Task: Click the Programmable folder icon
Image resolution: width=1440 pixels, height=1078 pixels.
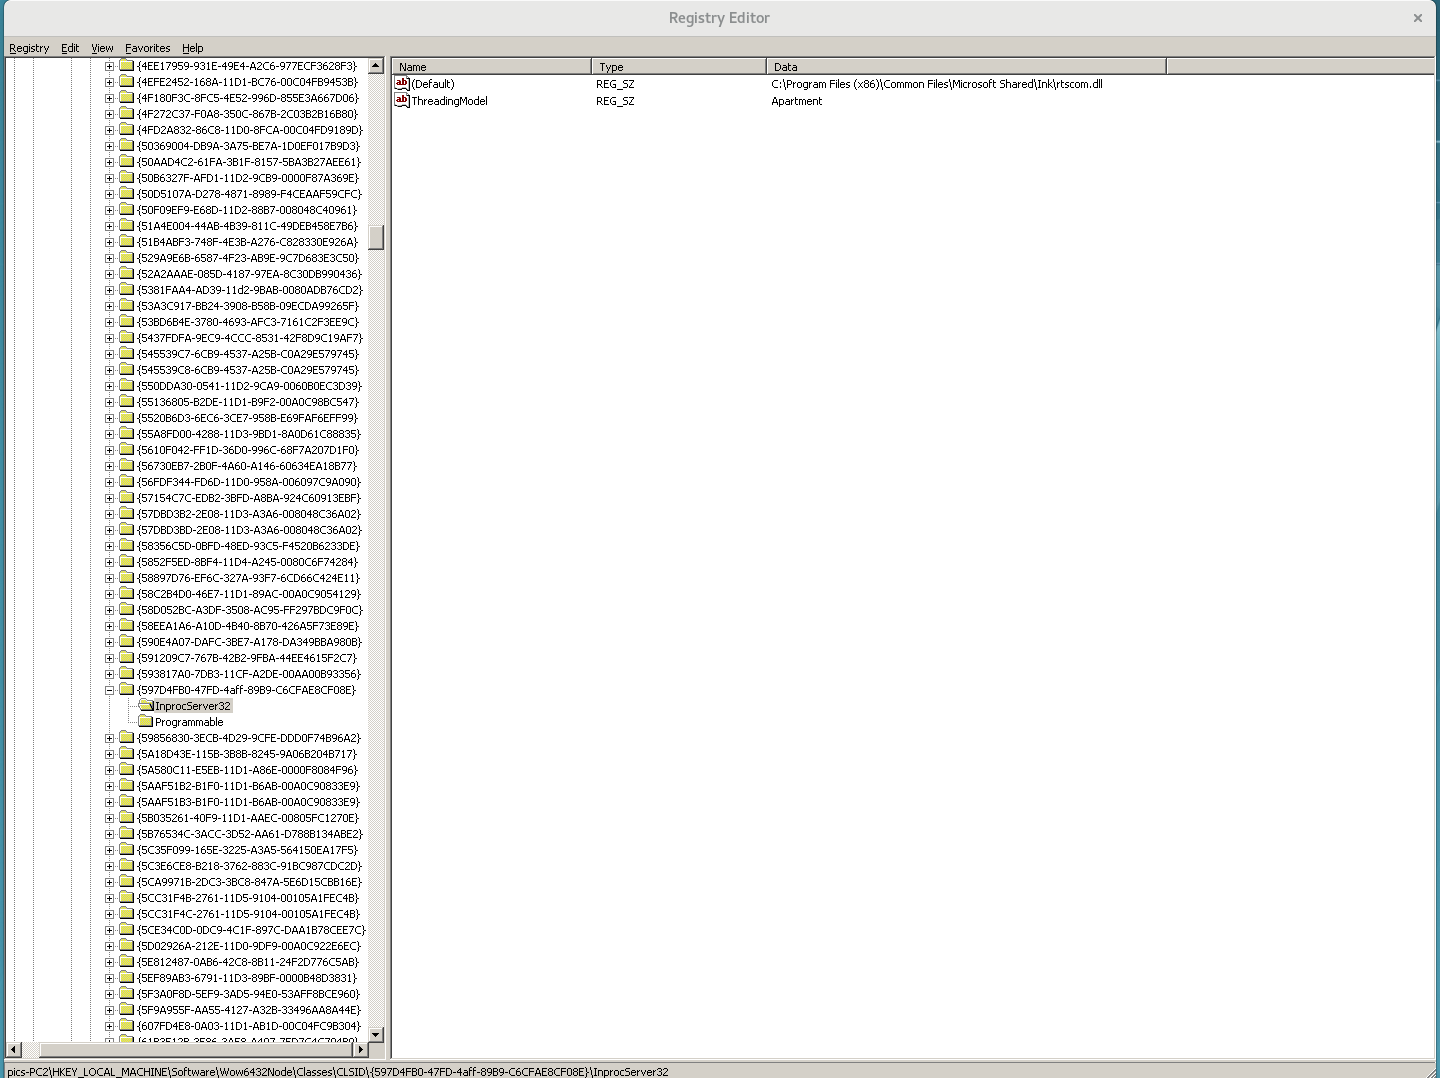Action: tap(146, 722)
